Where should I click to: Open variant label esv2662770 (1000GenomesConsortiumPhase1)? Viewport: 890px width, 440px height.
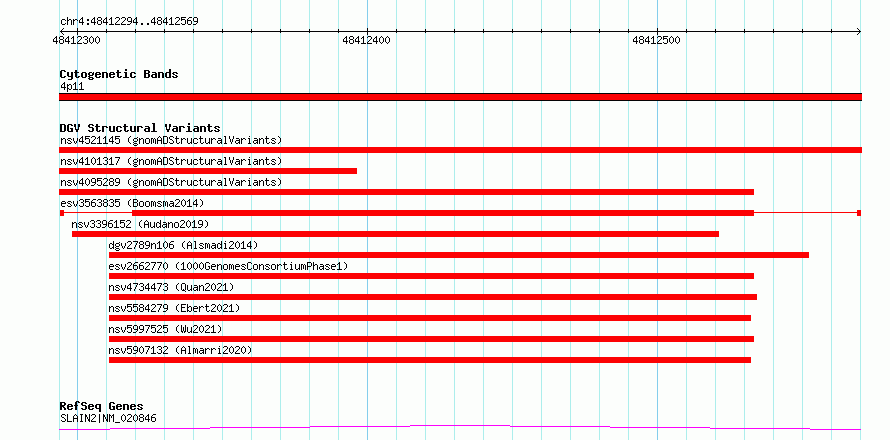tap(228, 266)
